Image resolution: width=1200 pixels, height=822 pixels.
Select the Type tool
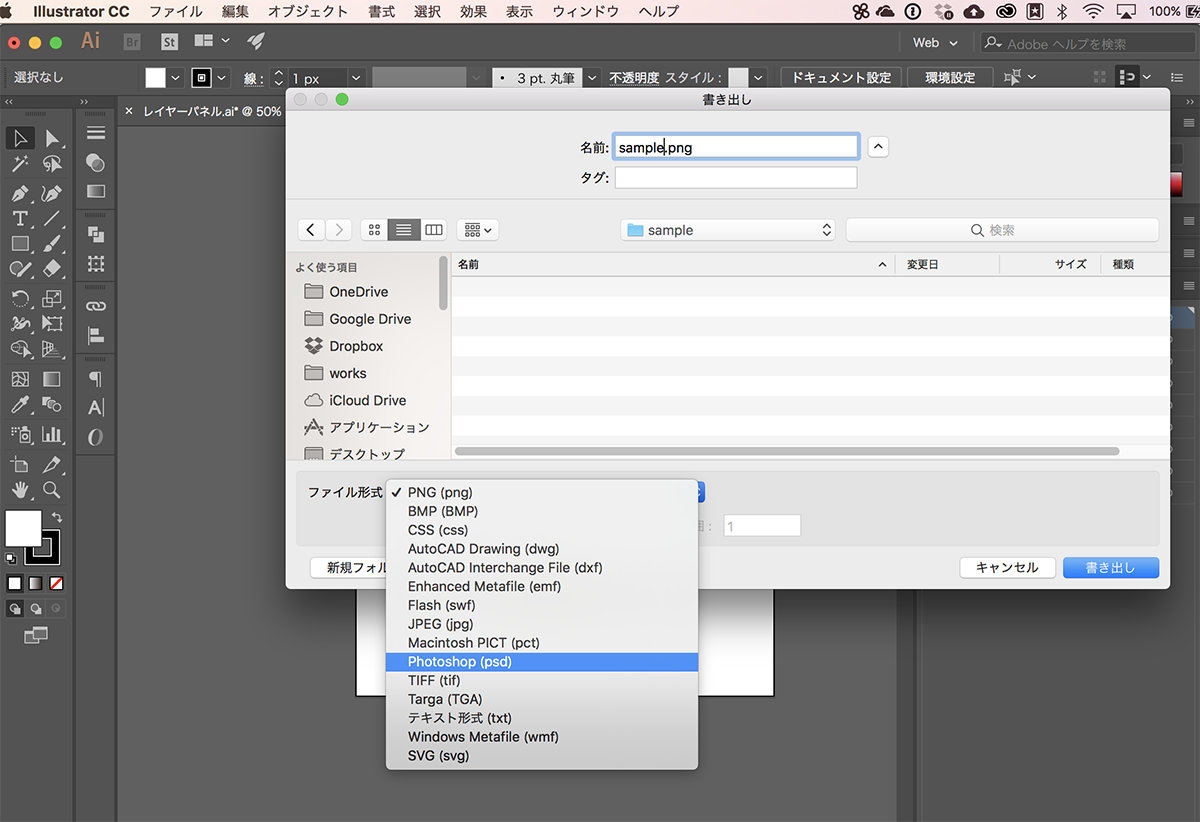pyautogui.click(x=20, y=218)
